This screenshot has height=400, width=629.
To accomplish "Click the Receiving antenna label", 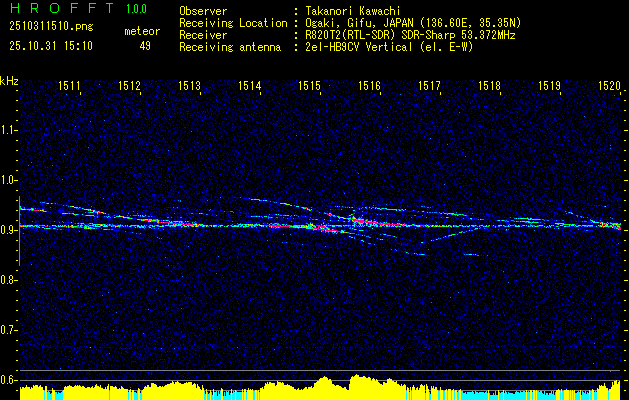I will 230,47.
